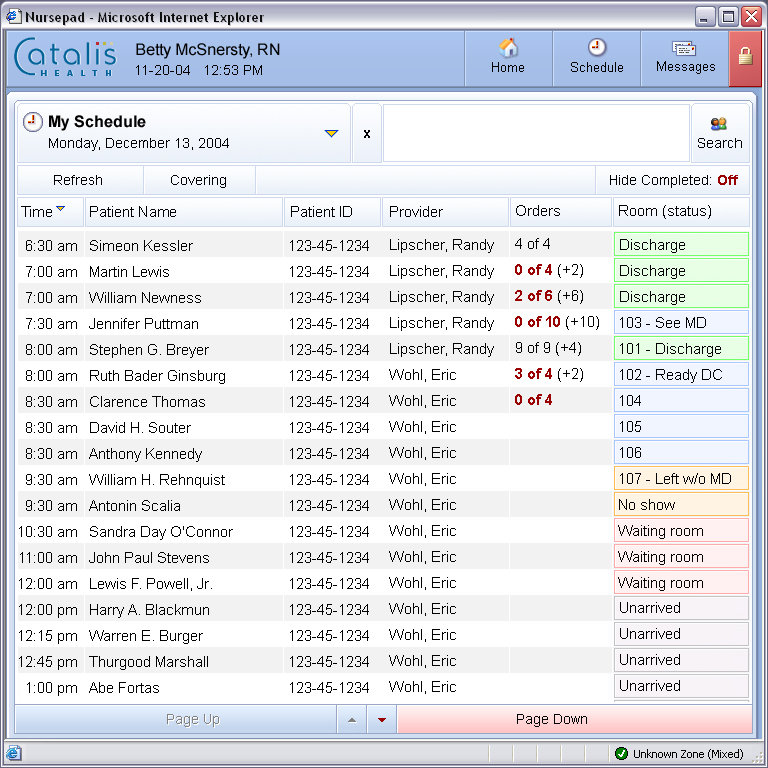Click the small up arrow stepper
768x768 pixels.
(x=352, y=719)
